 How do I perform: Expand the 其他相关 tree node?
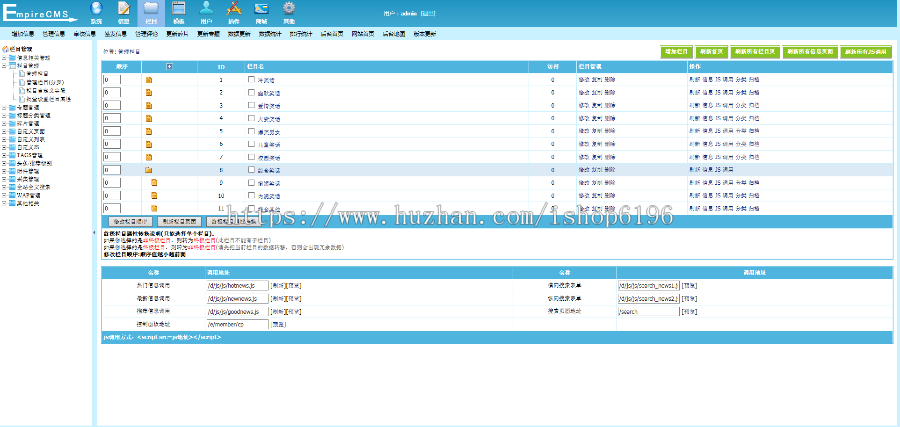(x=4, y=203)
